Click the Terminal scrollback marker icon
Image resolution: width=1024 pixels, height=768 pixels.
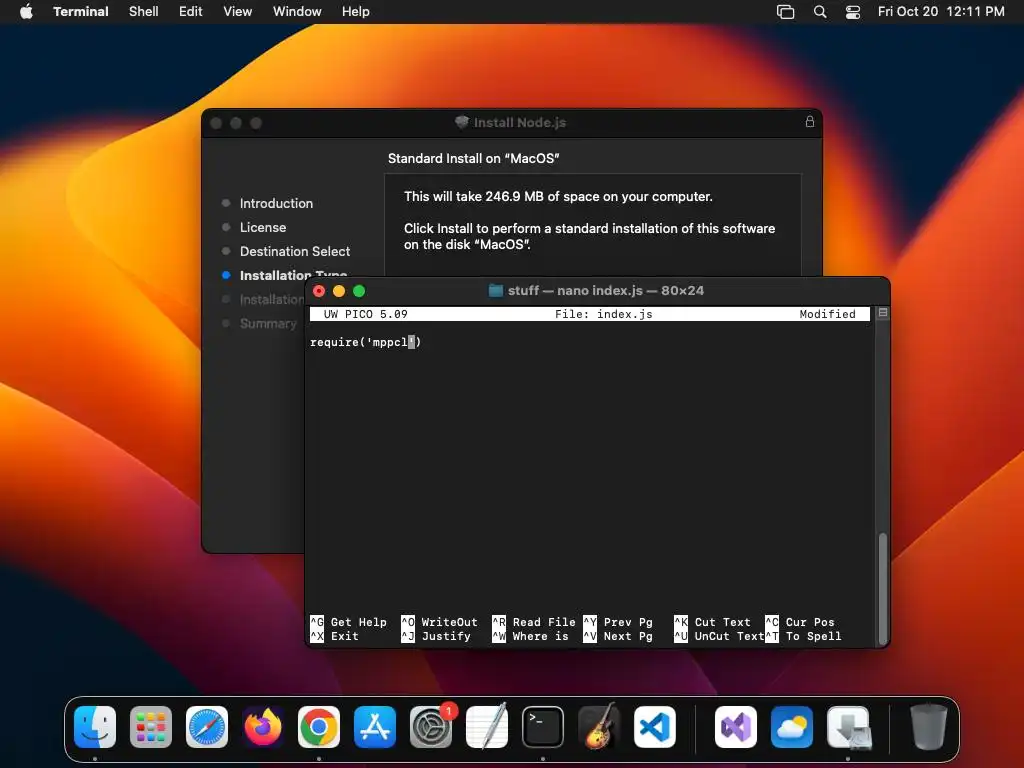(883, 313)
